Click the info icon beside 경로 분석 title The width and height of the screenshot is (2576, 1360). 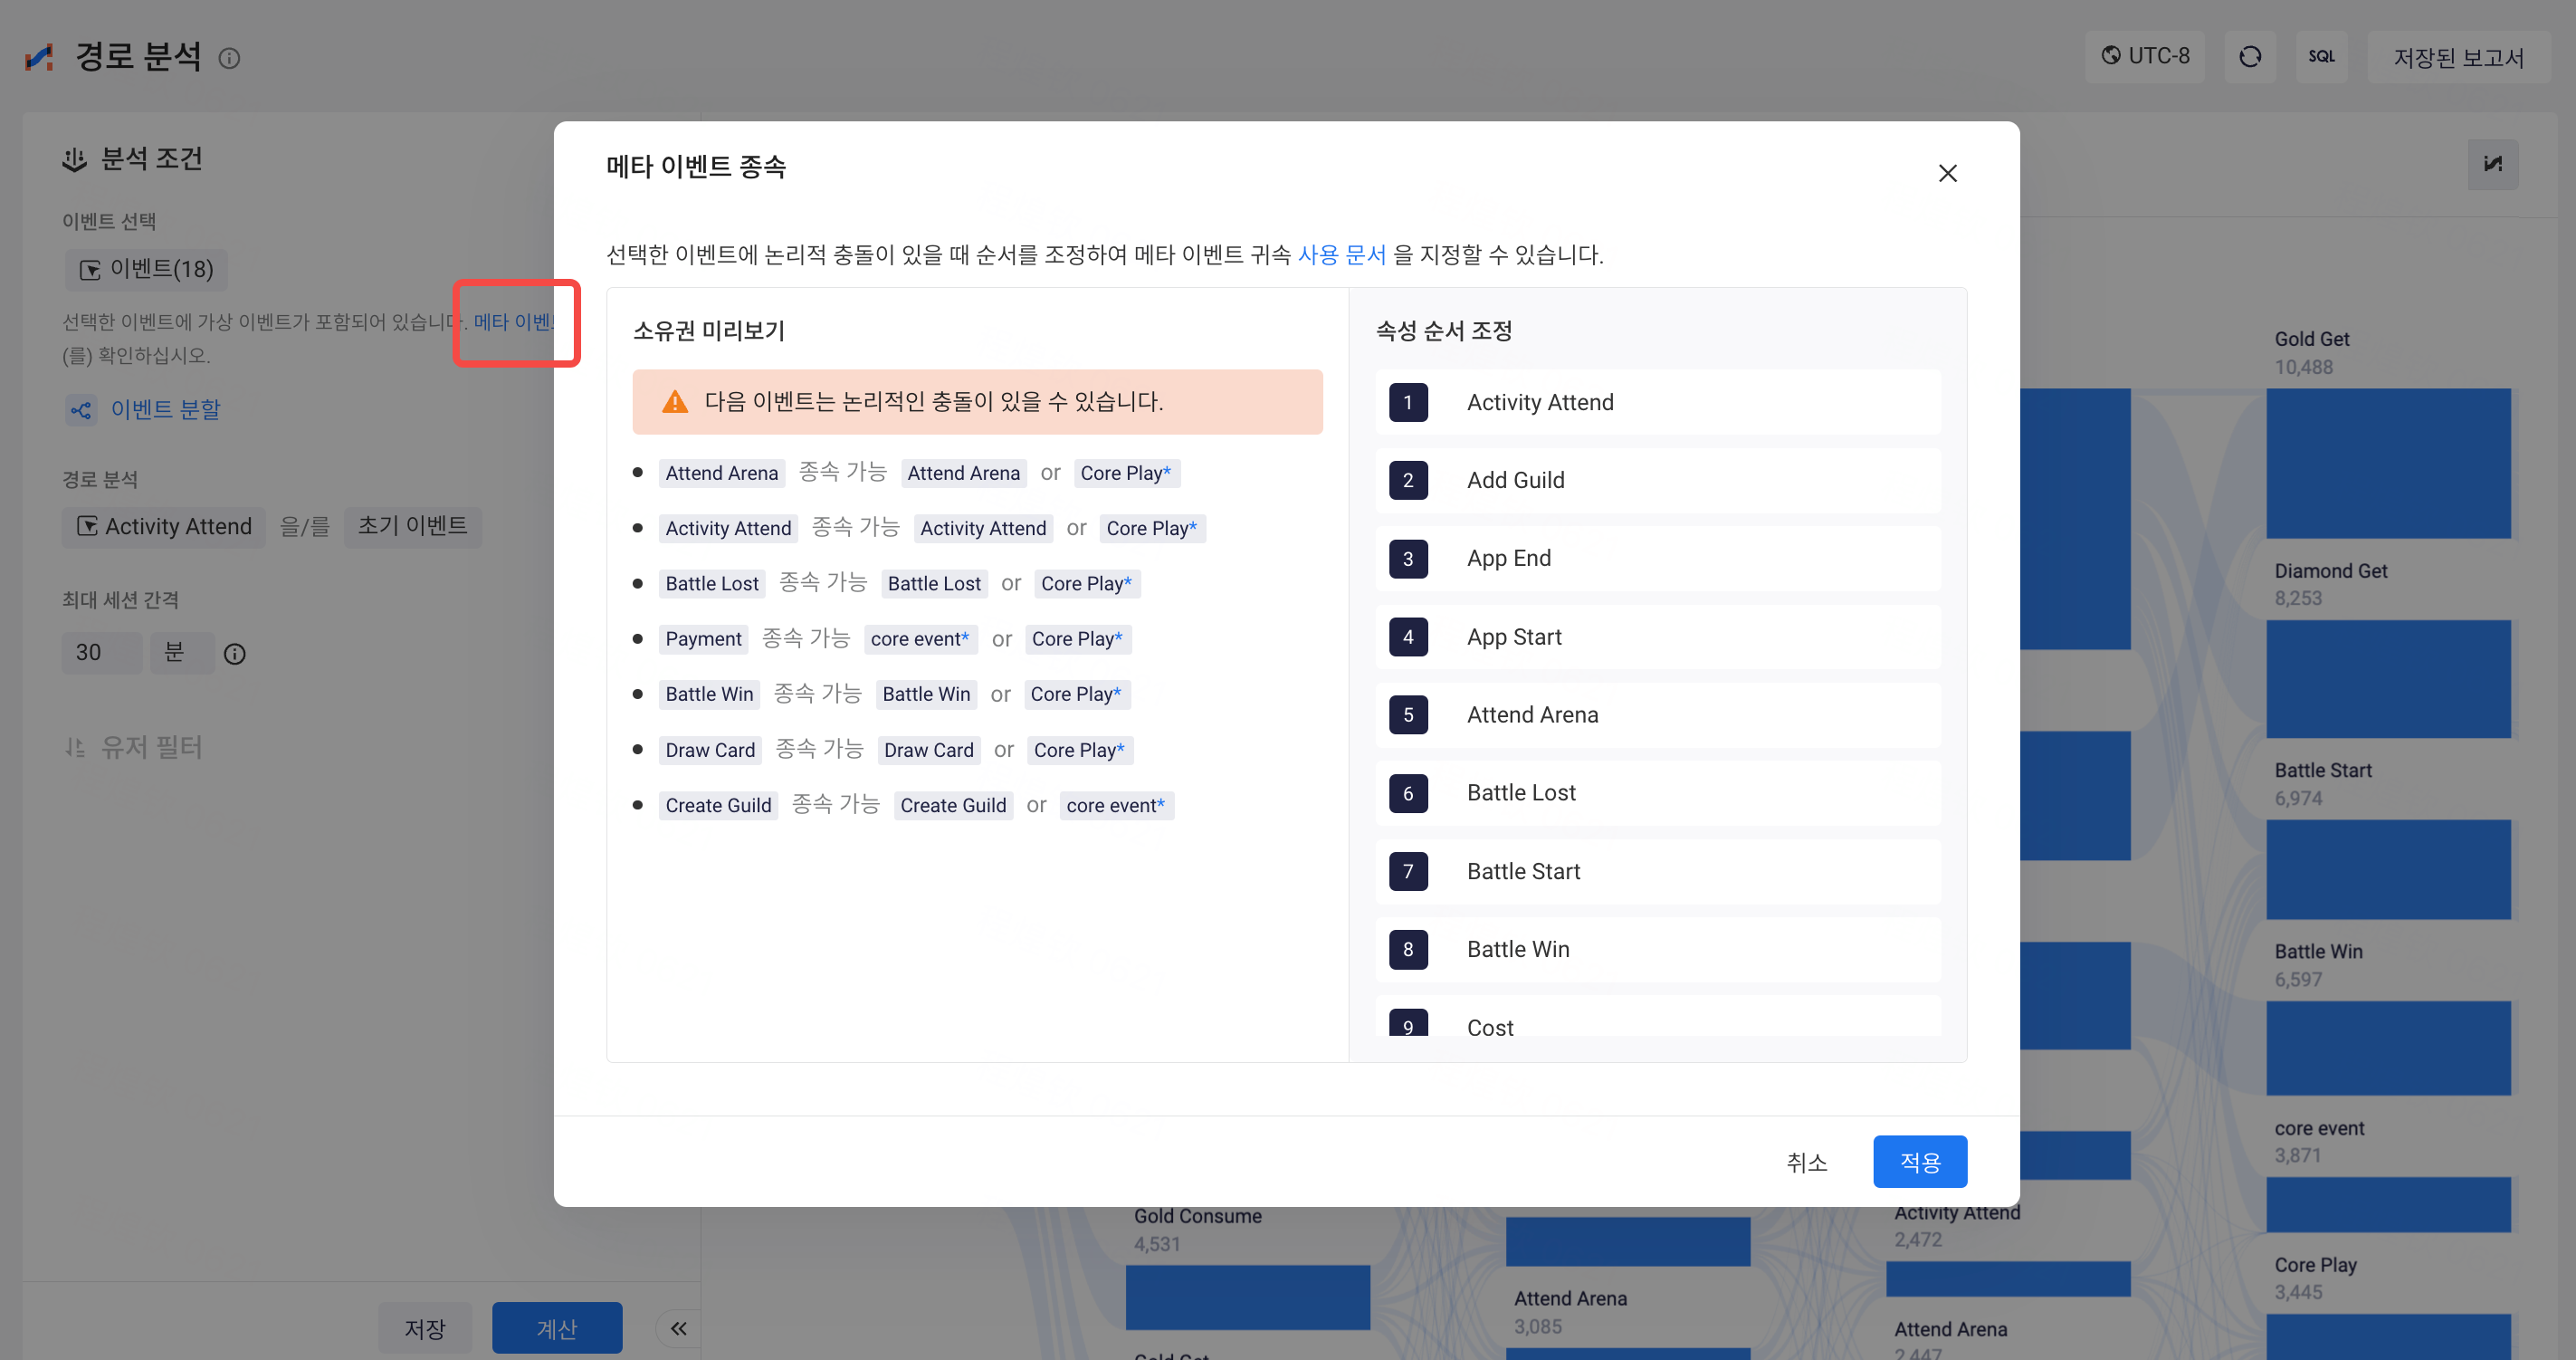229,59
